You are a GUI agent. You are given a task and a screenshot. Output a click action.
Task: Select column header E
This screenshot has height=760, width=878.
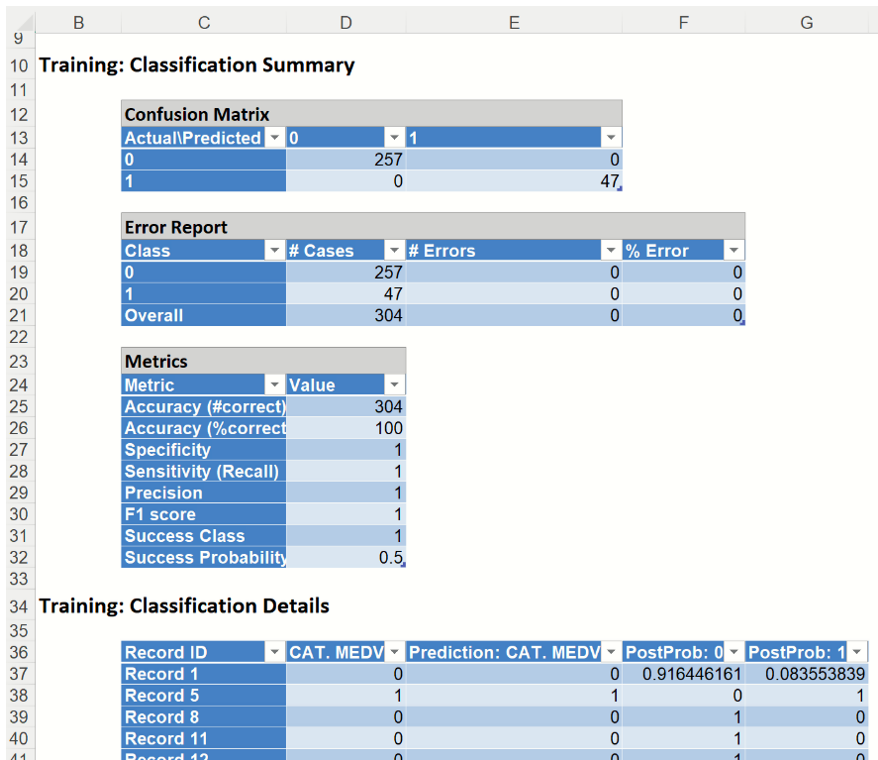[514, 23]
